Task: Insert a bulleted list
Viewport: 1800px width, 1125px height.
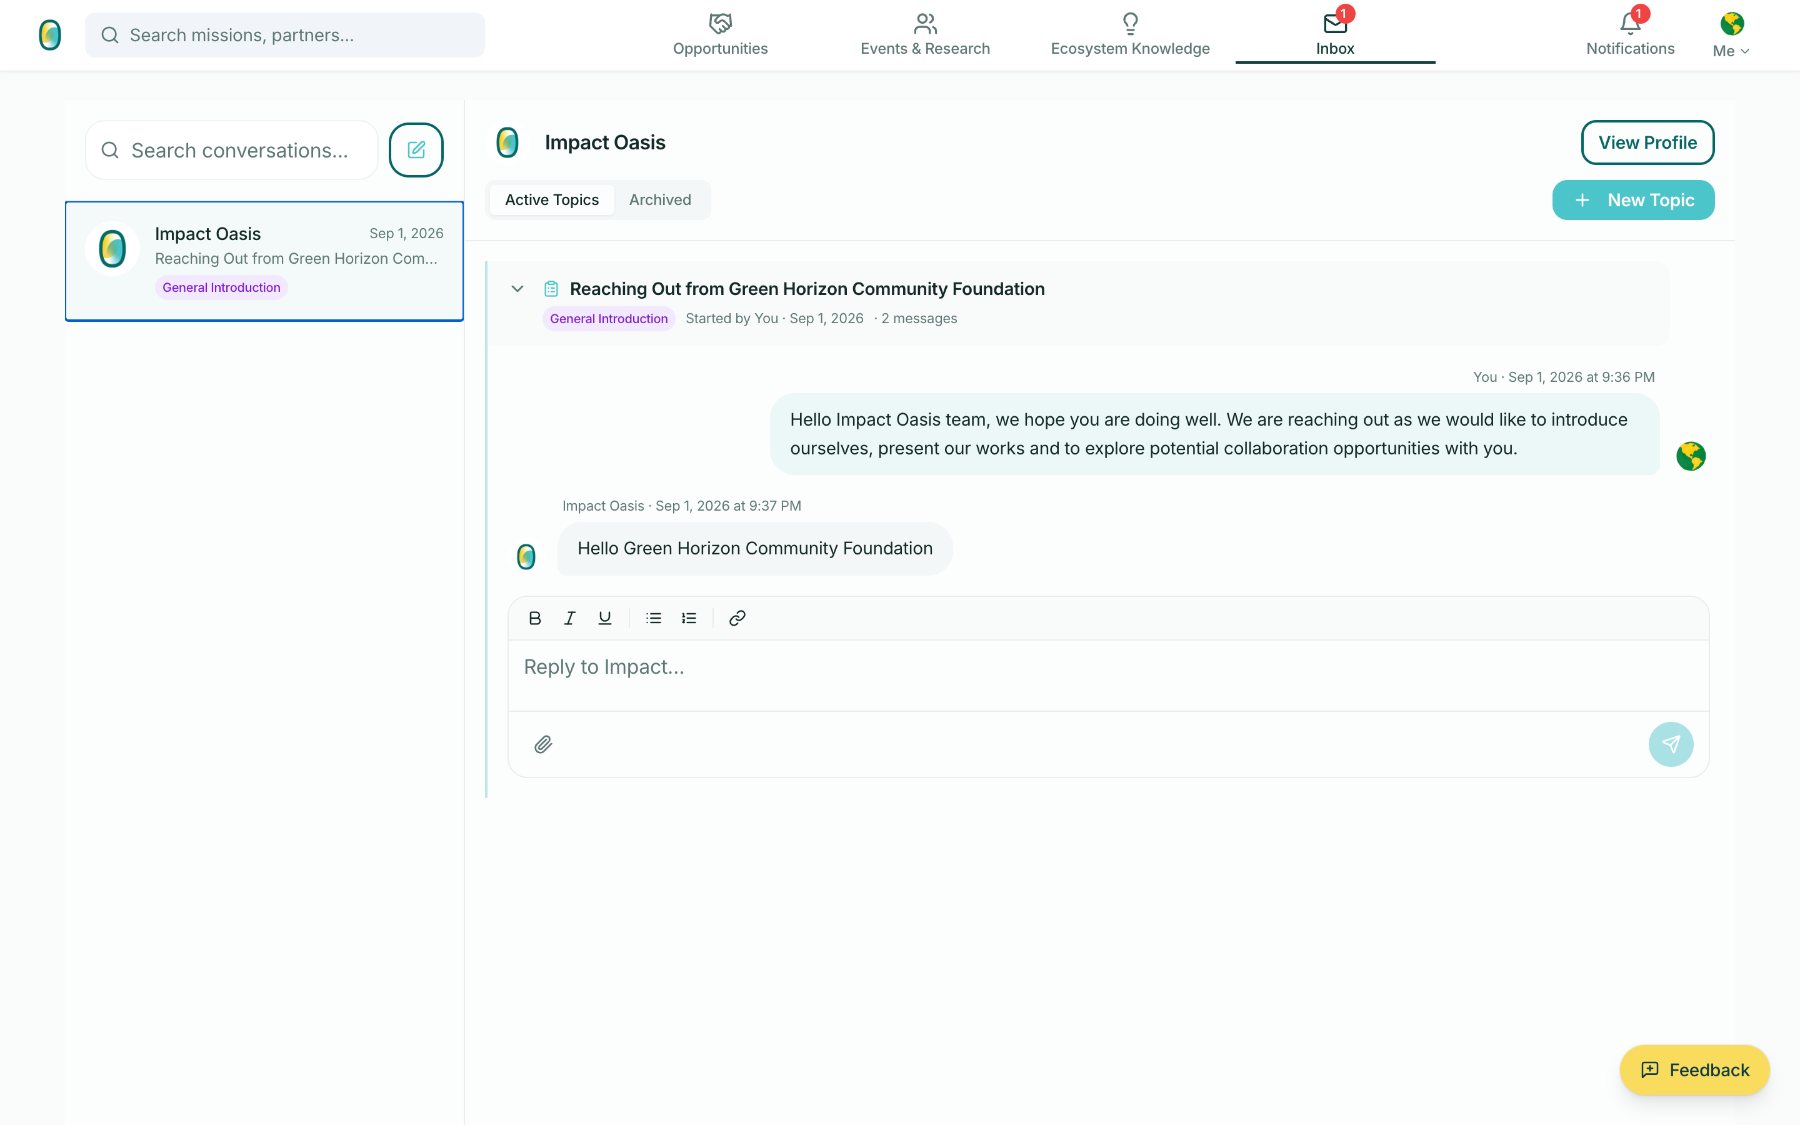Action: (654, 618)
